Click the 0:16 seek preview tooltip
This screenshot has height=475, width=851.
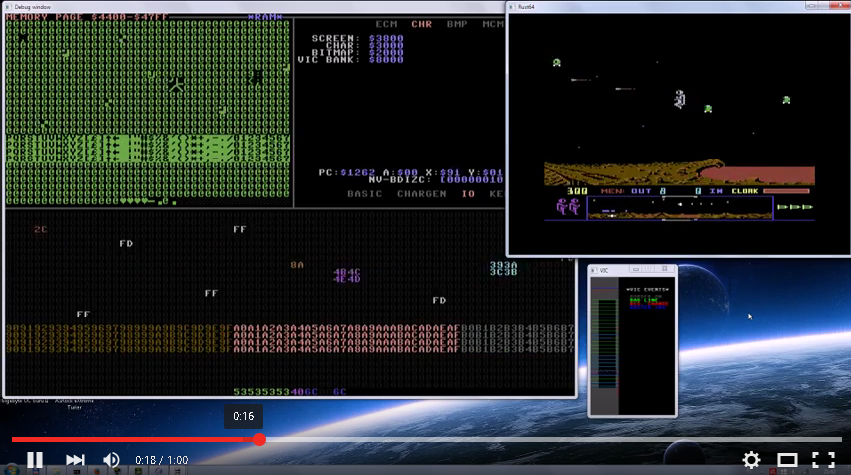click(244, 416)
